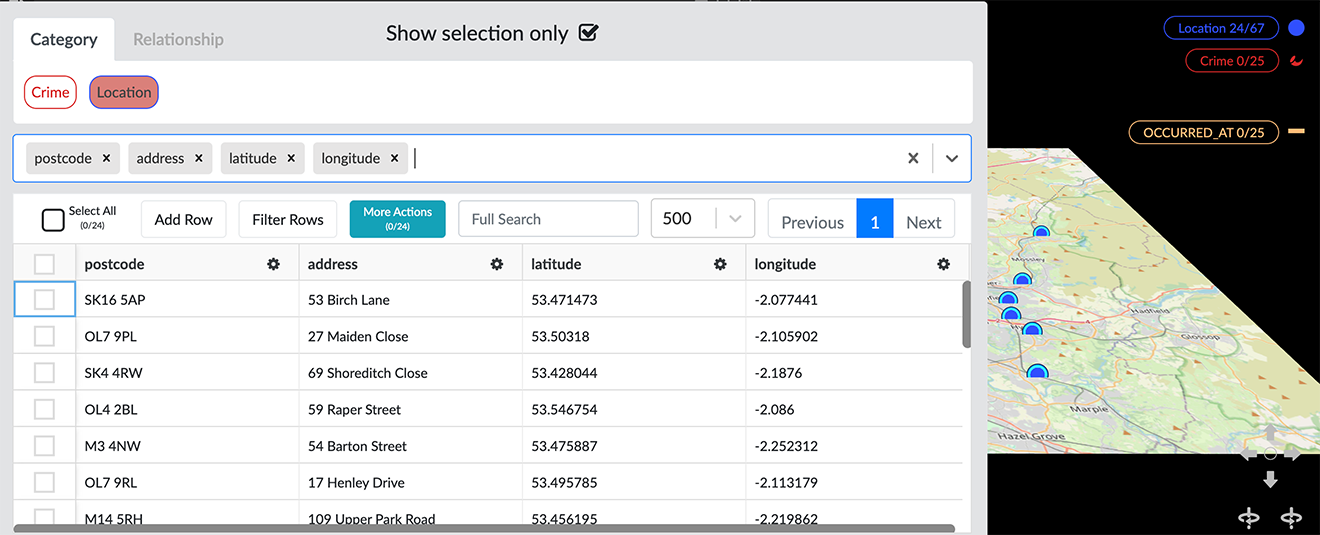Select the Crime category chip
The height and width of the screenshot is (535, 1320).
tap(50, 92)
